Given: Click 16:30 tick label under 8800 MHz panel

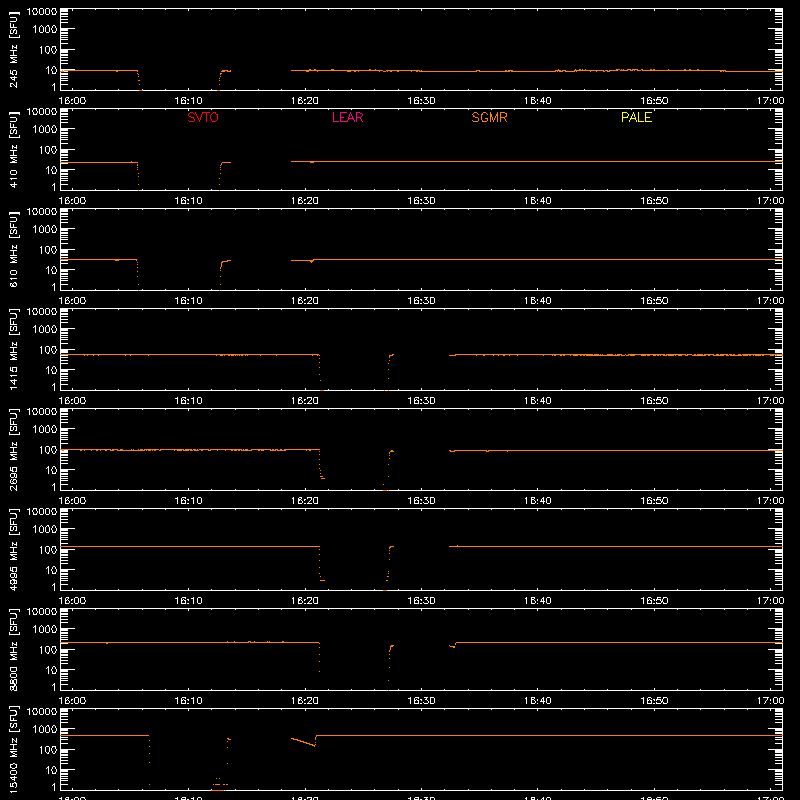Looking at the screenshot, I should click(x=421, y=701).
